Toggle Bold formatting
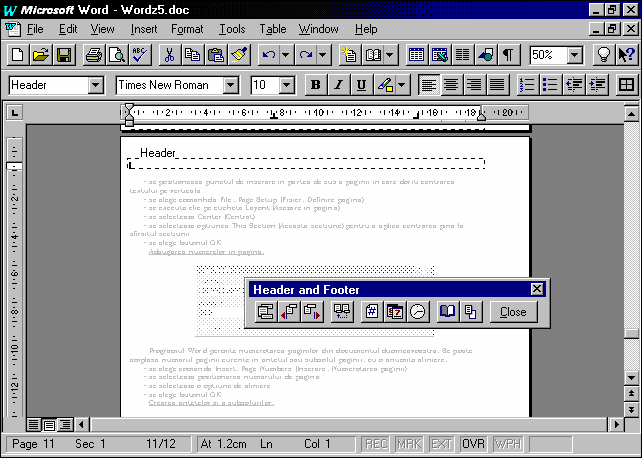642x458 pixels. click(x=316, y=85)
